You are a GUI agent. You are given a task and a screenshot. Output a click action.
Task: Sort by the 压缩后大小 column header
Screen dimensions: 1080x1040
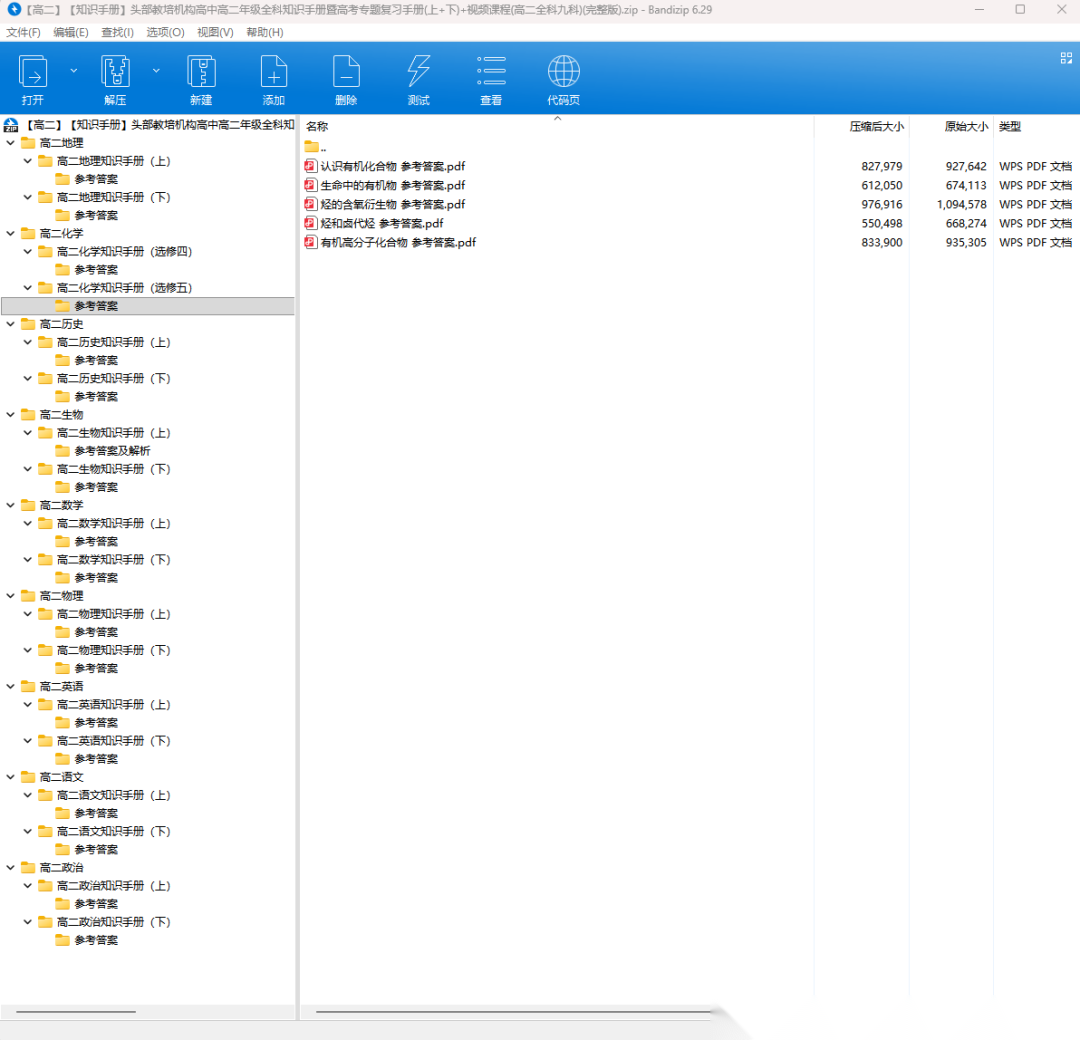tap(876, 127)
